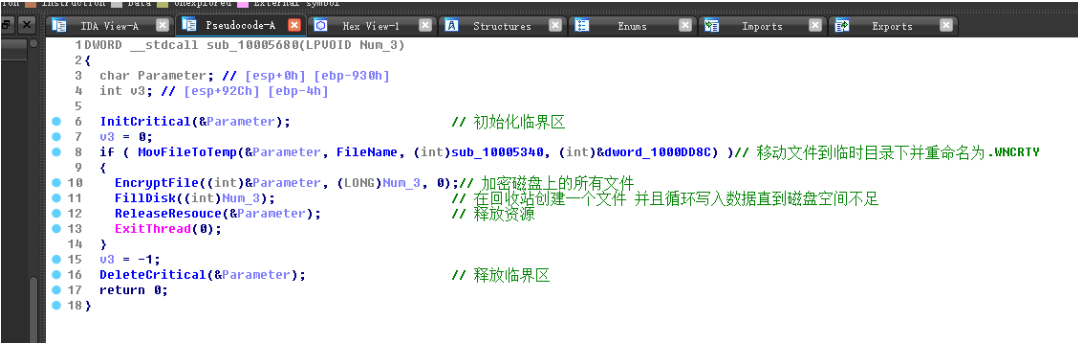Click the Imports tab icon
1078x360 pixels.
point(712,25)
